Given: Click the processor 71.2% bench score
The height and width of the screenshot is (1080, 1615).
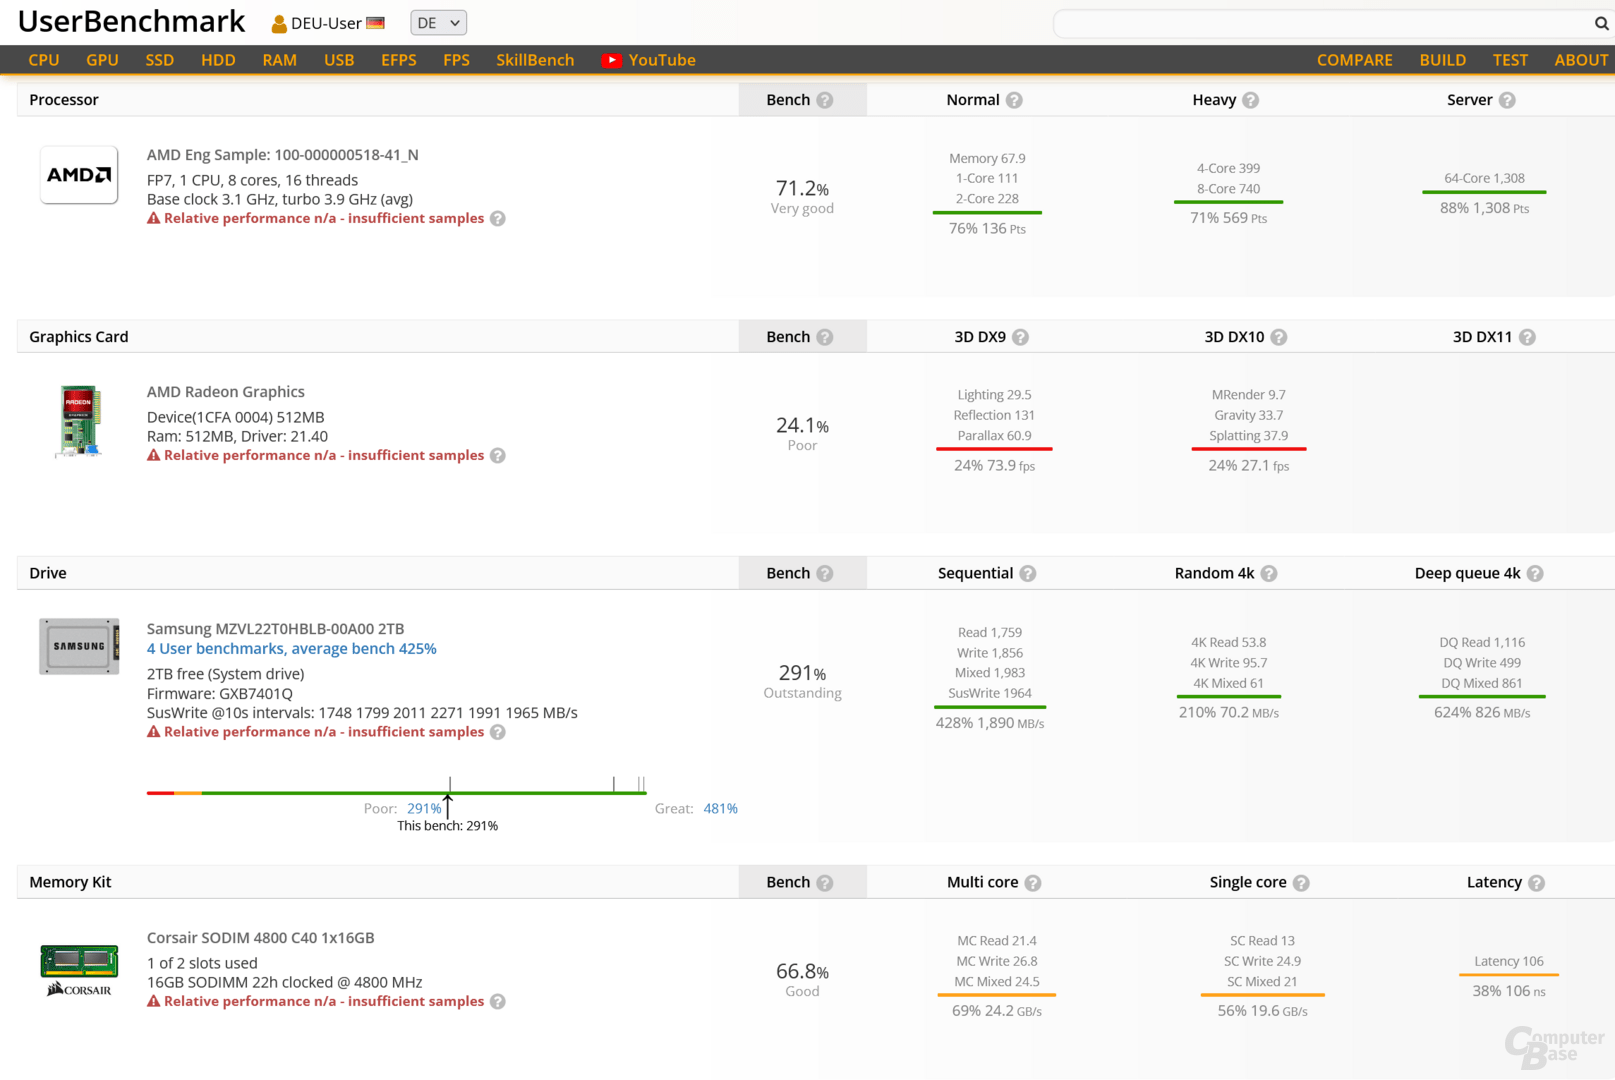Looking at the screenshot, I should [802, 188].
